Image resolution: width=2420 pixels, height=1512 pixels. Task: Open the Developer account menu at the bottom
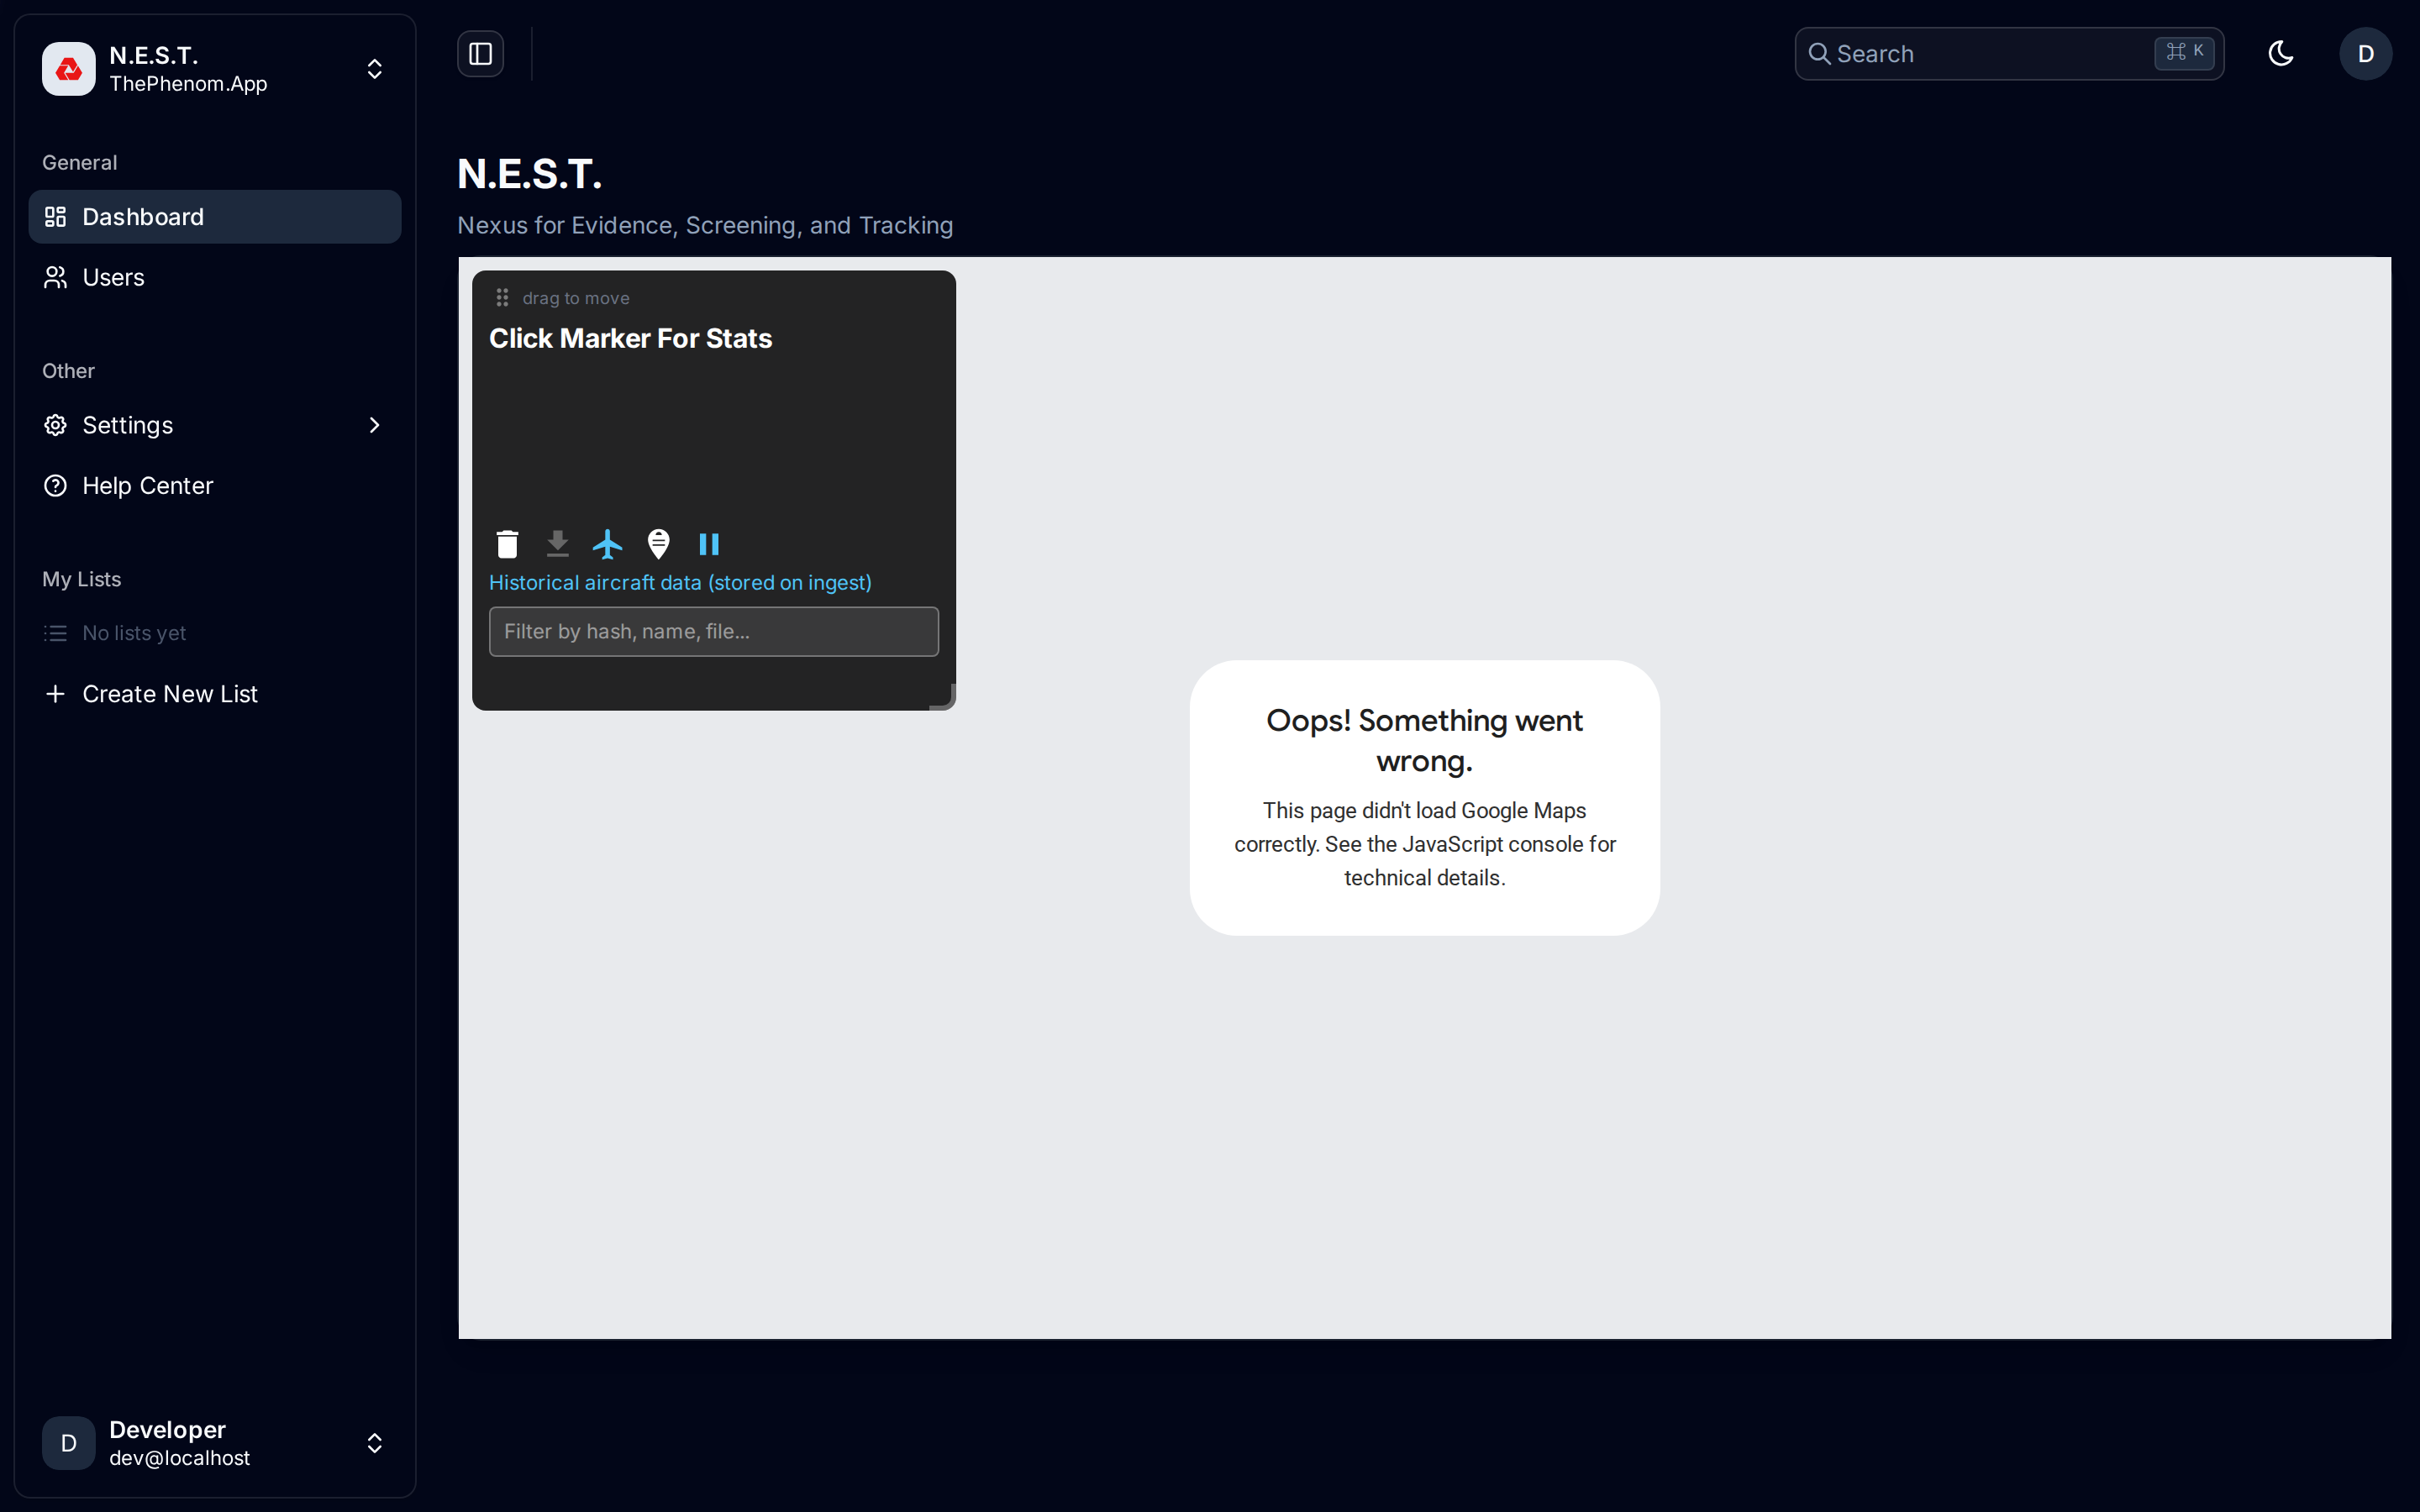pyautogui.click(x=213, y=1442)
